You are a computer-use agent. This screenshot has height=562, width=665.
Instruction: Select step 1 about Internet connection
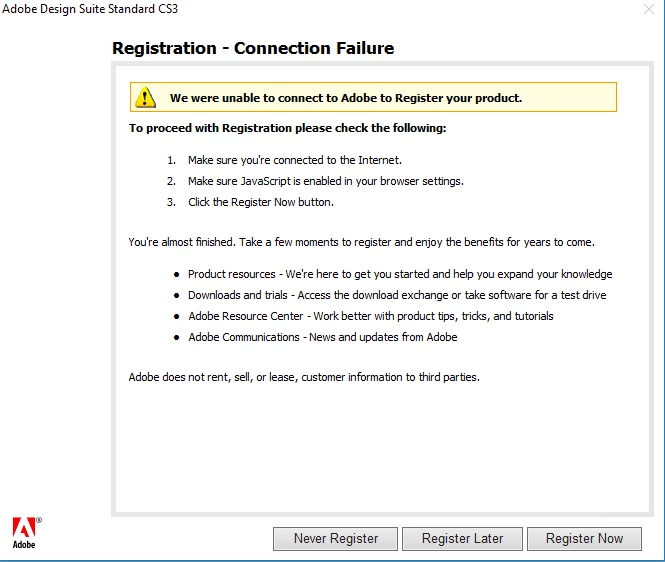[x=295, y=160]
